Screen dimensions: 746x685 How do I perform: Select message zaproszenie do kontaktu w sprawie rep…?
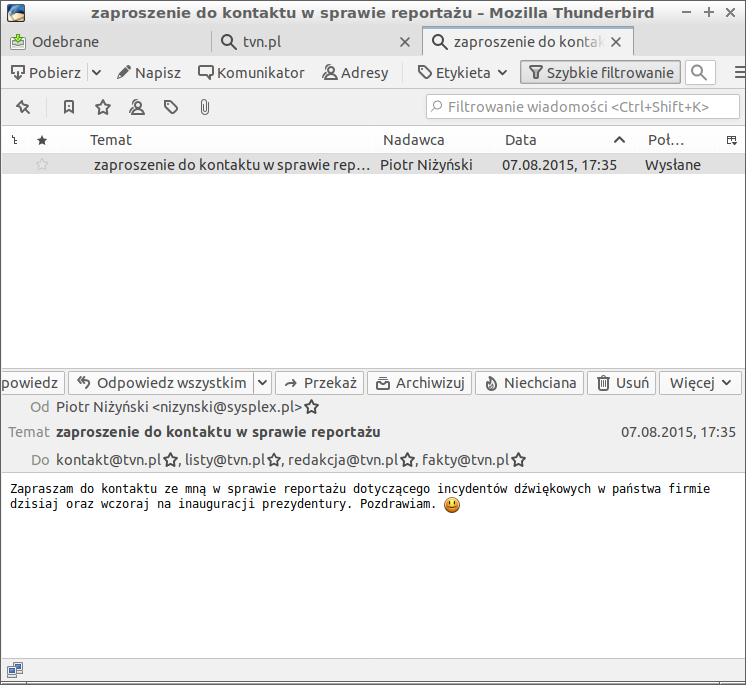232,165
